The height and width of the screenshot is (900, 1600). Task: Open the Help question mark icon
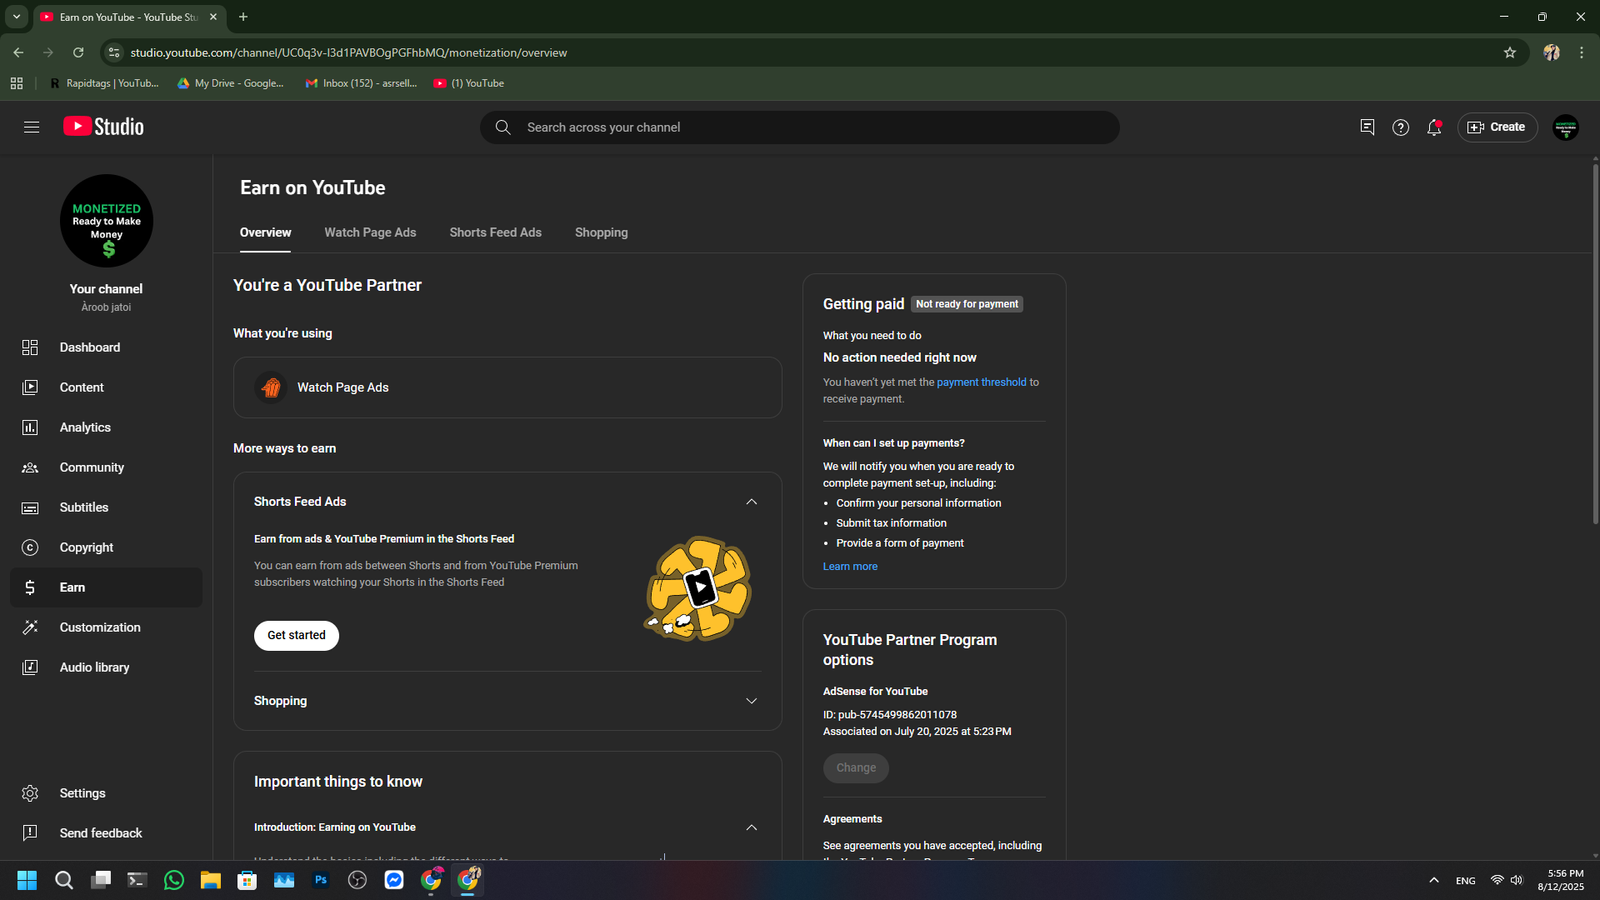[1400, 127]
